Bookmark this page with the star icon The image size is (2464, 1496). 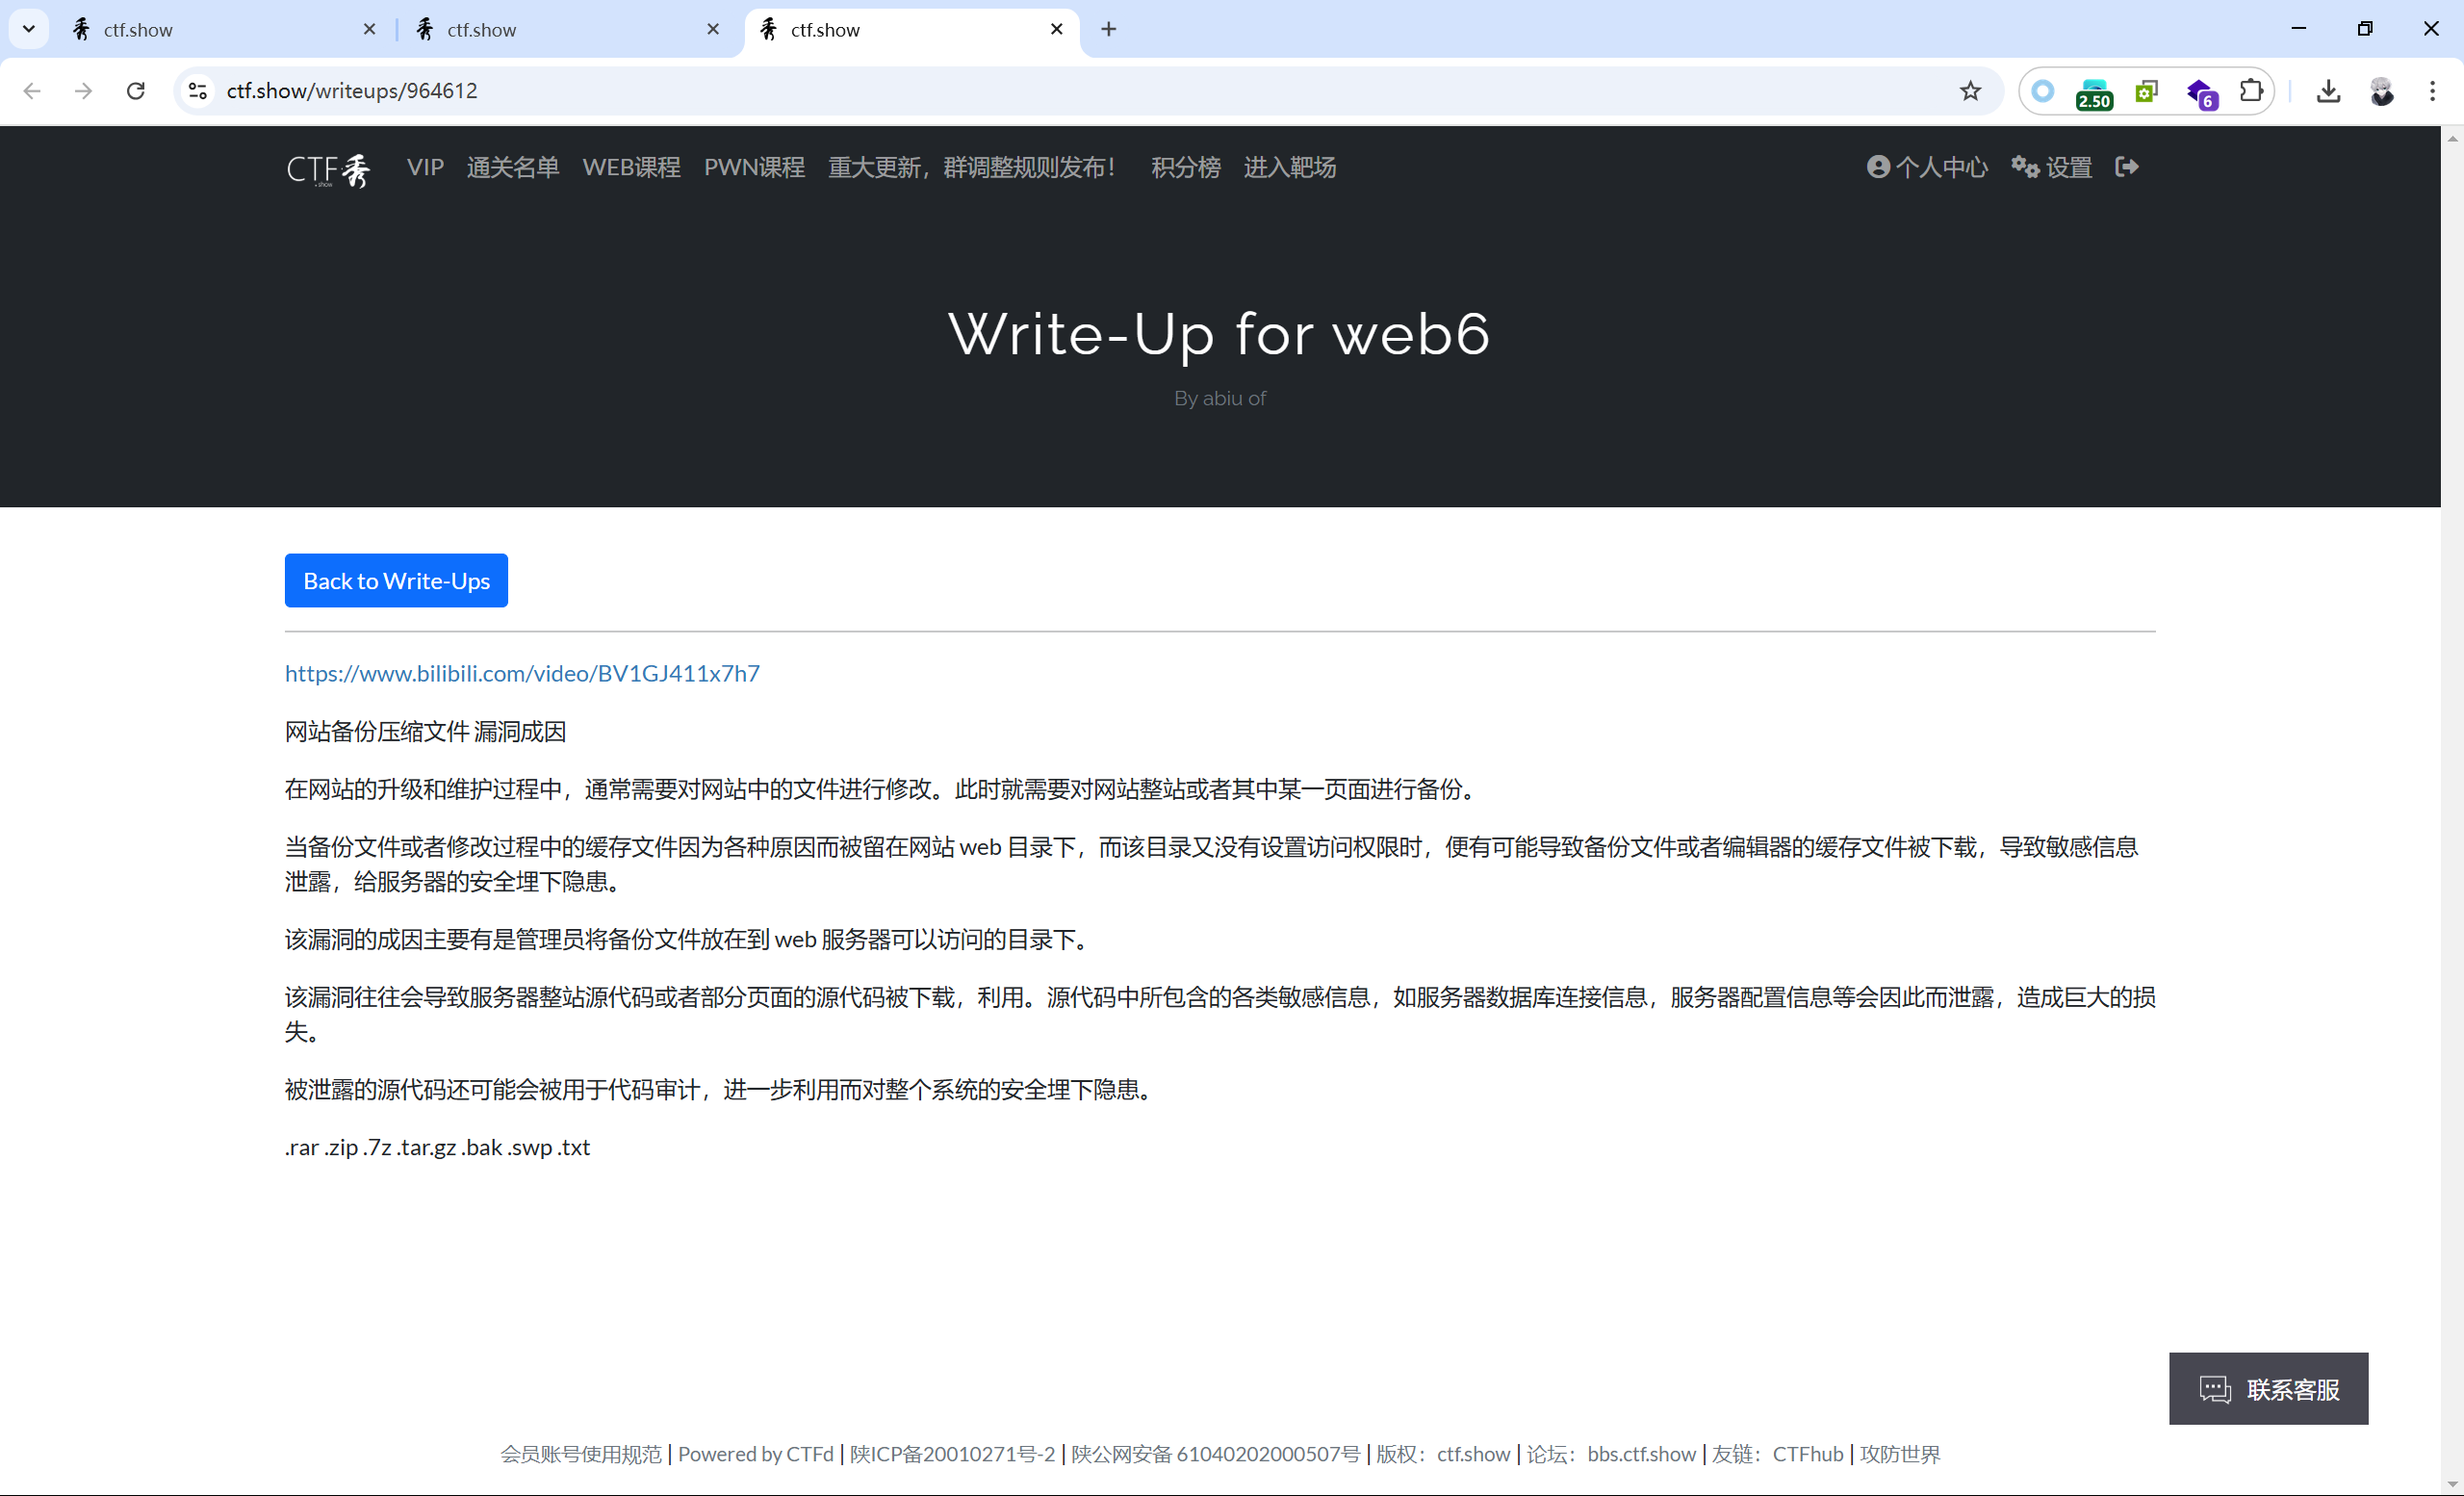[x=1969, y=91]
